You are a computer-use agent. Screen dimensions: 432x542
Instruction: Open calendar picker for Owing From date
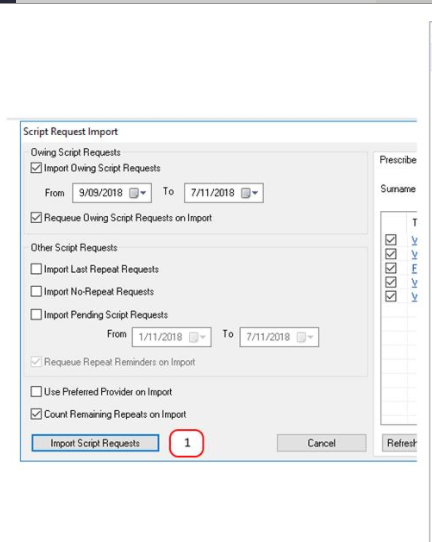click(133, 193)
